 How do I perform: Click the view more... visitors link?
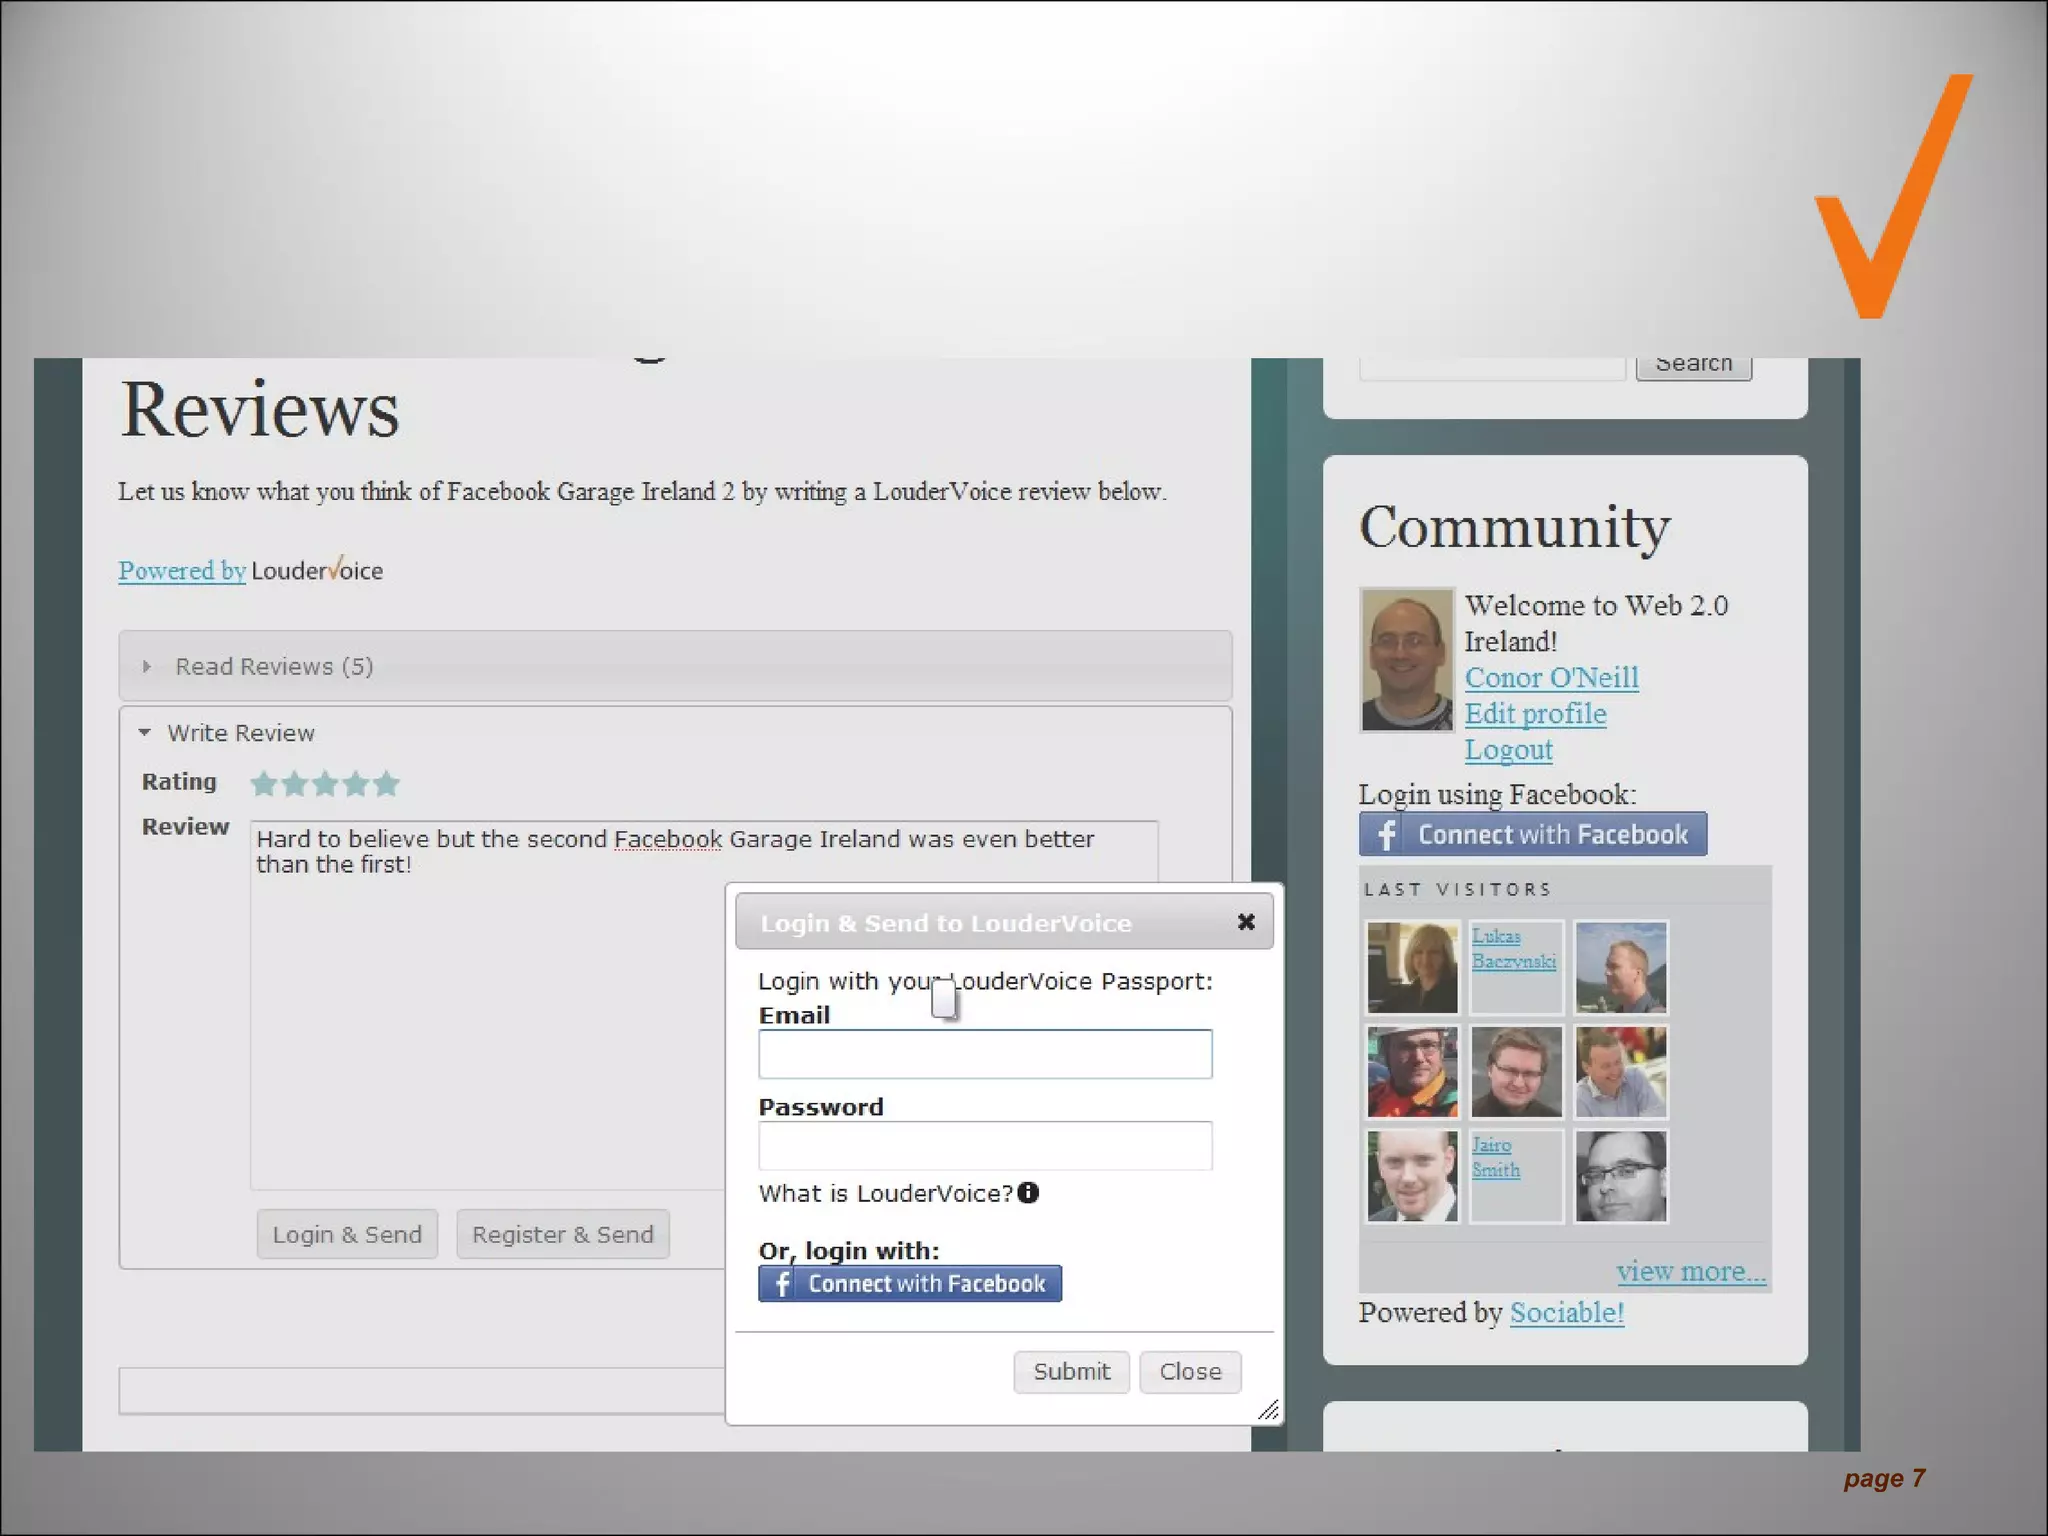[1690, 1271]
